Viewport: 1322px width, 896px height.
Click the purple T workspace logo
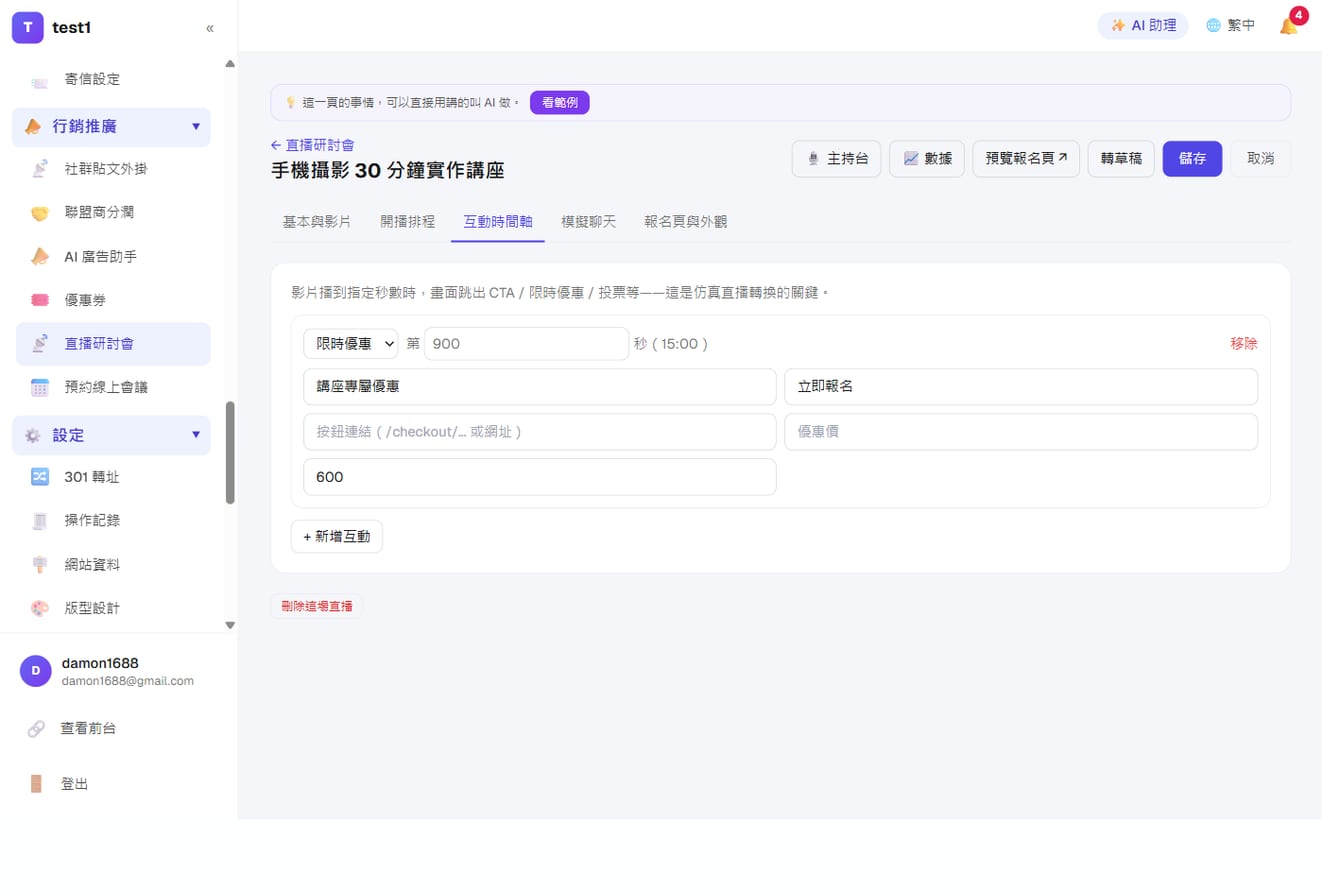[27, 28]
